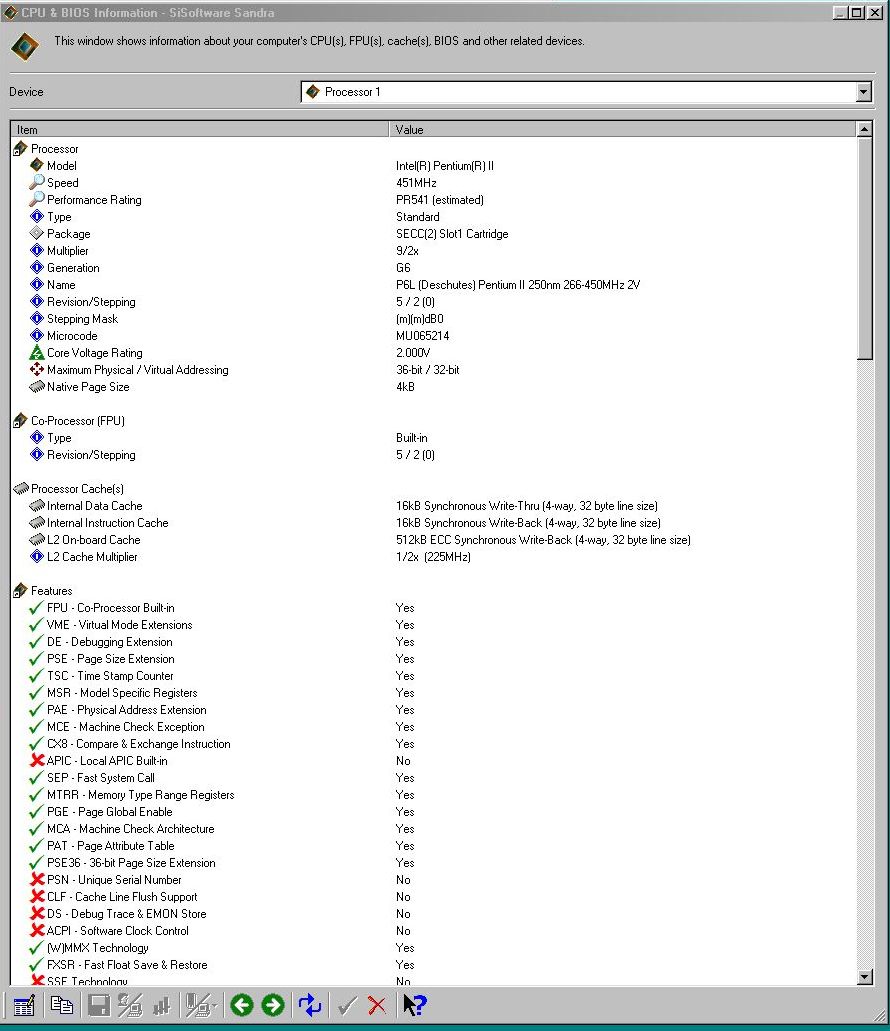Click the info icon beside Multiplier

(37, 251)
